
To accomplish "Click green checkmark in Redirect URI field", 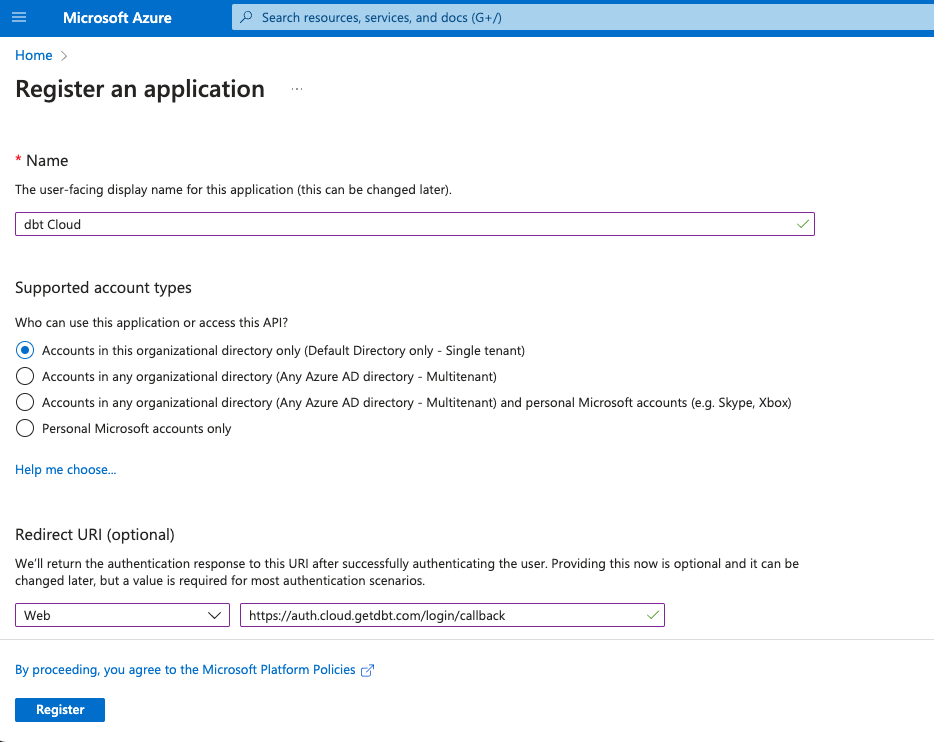I will (x=652, y=615).
